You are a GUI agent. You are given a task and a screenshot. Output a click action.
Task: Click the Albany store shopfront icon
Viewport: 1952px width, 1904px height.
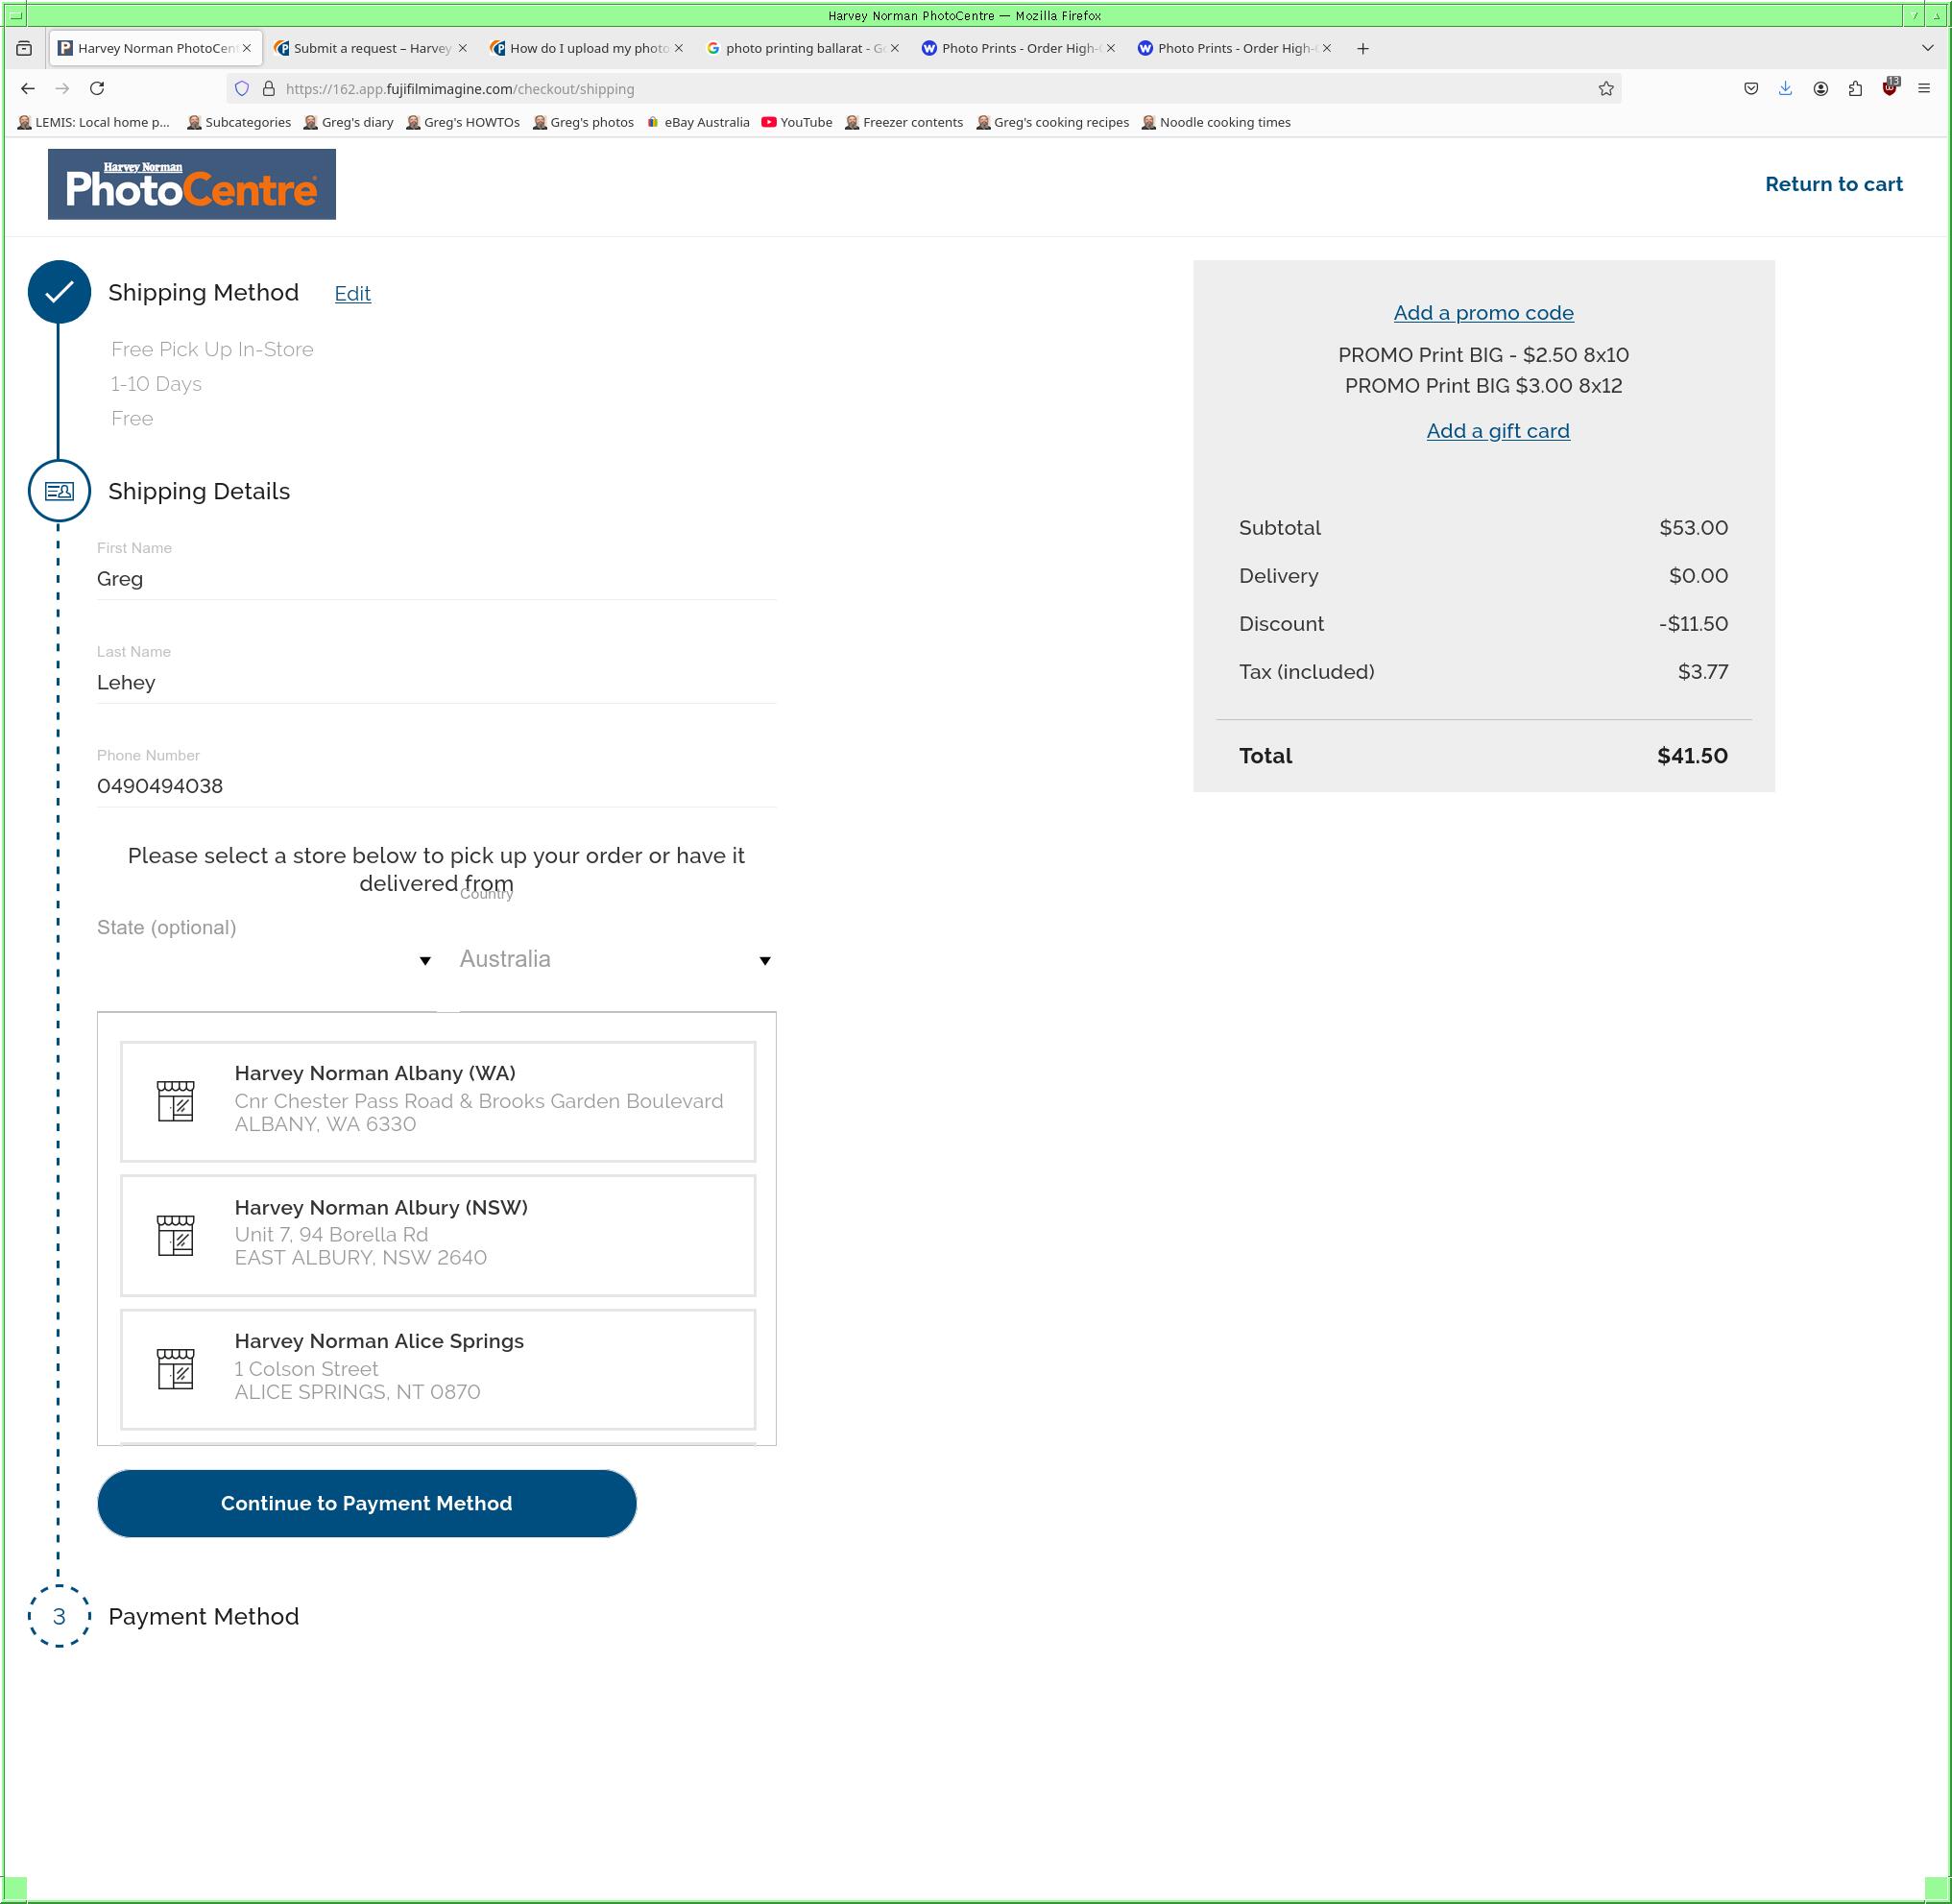[176, 1101]
